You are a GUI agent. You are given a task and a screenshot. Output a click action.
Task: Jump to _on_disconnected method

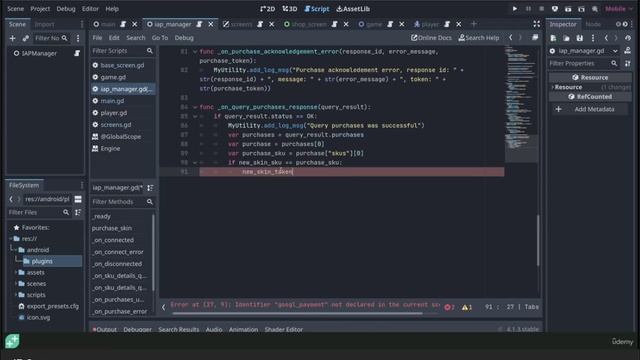[x=117, y=264]
